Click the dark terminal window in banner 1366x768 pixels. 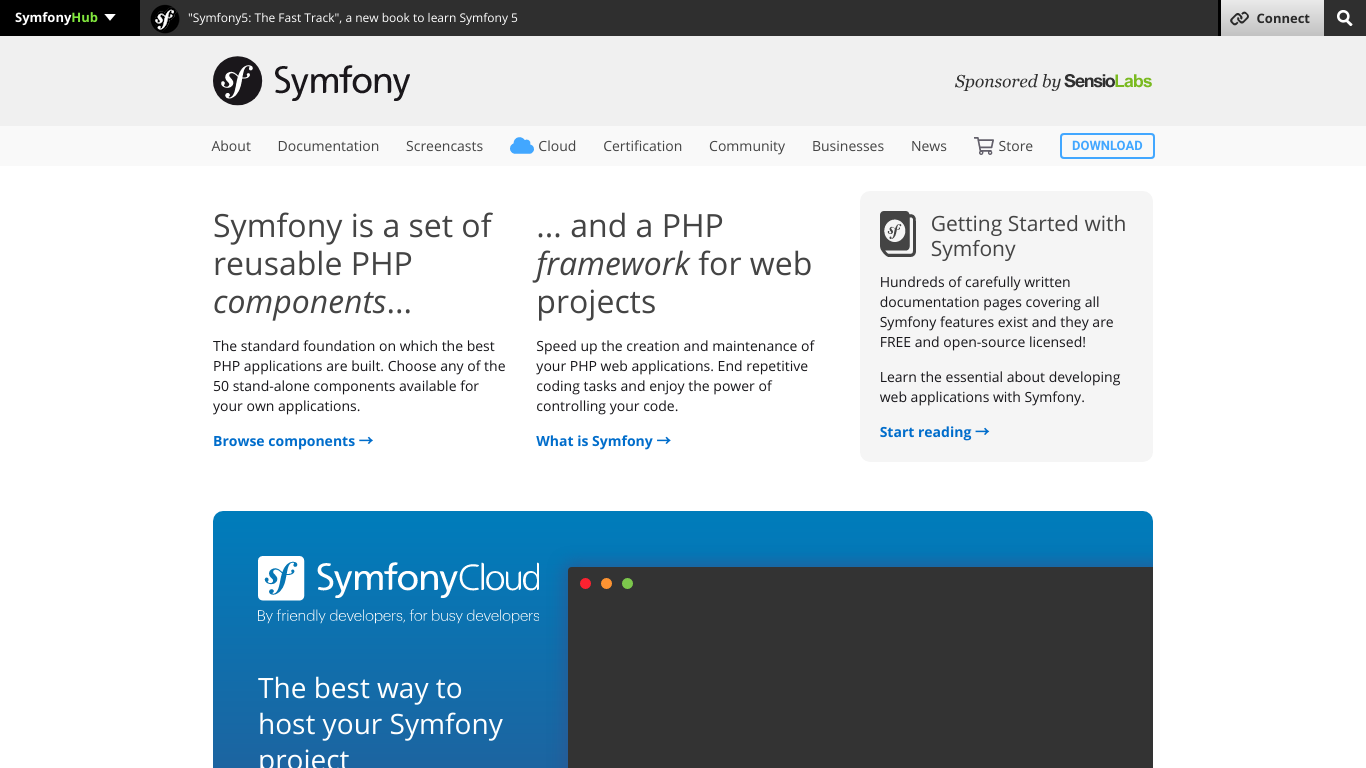coord(860,668)
